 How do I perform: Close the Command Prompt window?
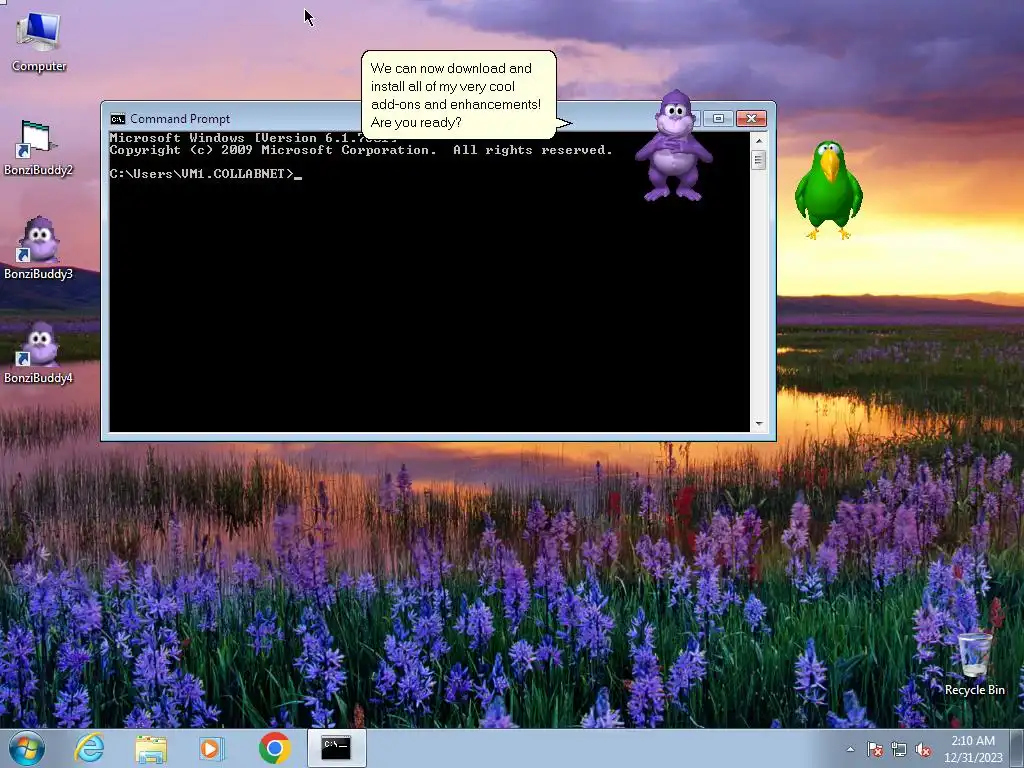(x=751, y=118)
